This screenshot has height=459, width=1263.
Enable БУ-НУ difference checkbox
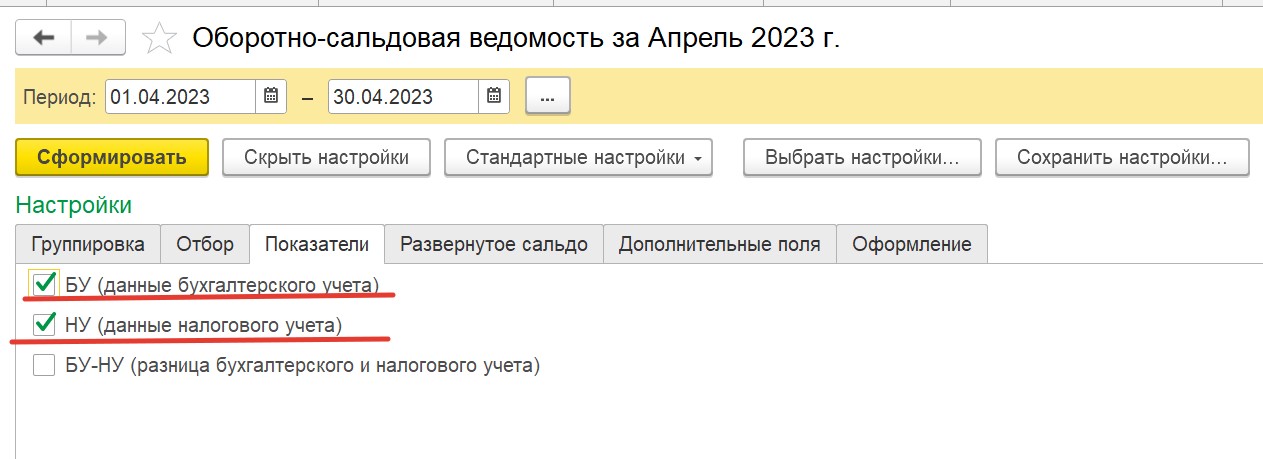point(44,365)
